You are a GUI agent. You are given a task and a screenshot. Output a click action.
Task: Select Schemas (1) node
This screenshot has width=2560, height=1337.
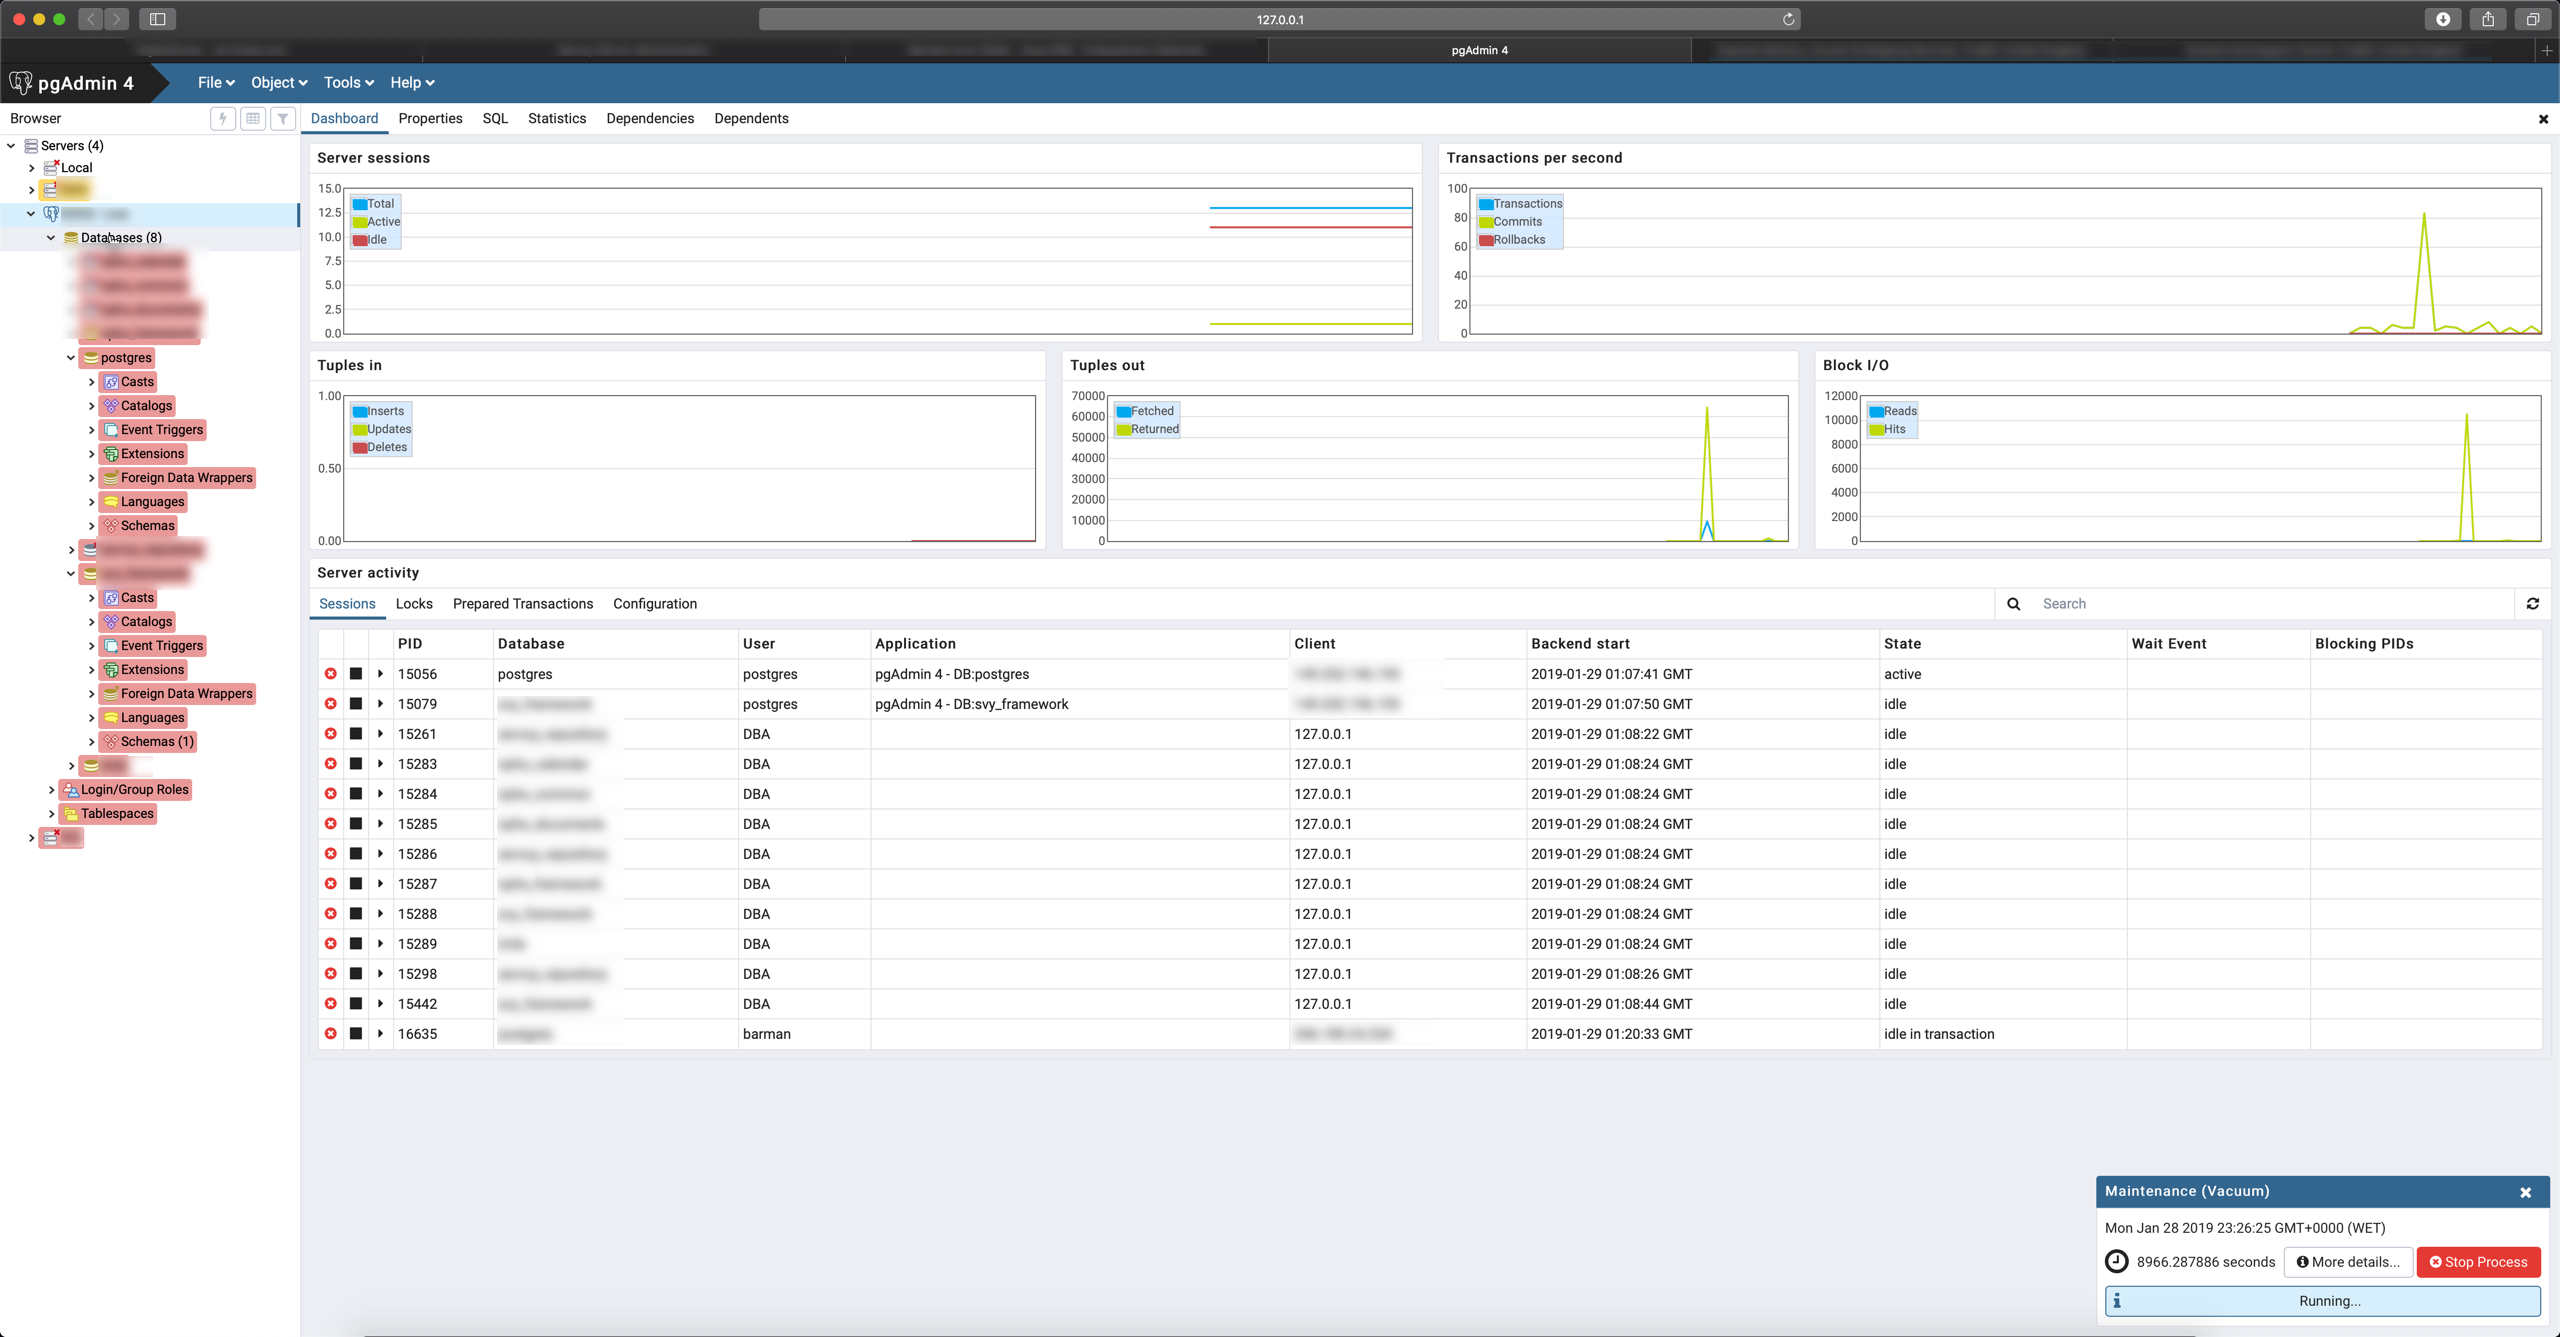coord(157,742)
